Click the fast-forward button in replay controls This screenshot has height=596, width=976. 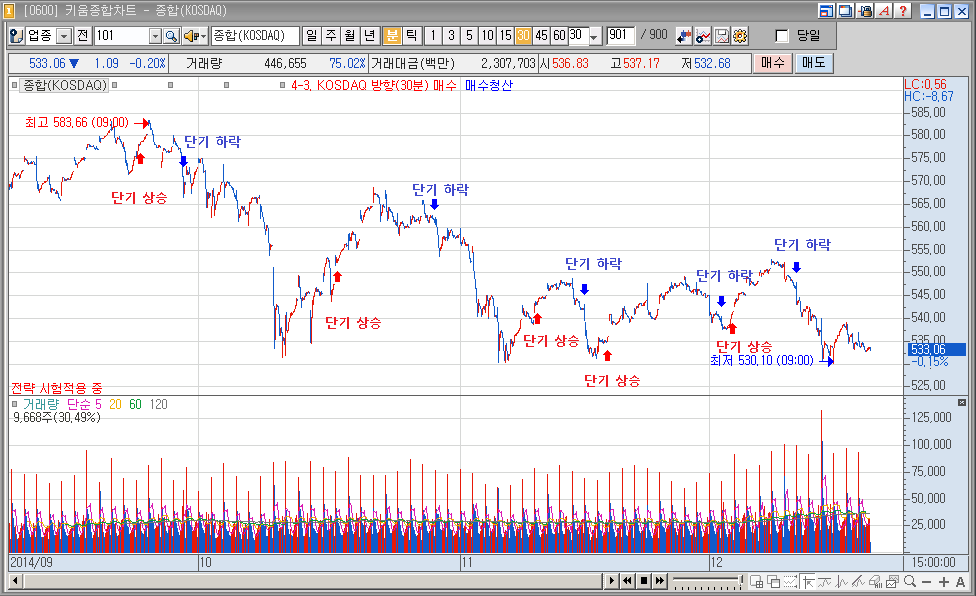pyautogui.click(x=660, y=581)
